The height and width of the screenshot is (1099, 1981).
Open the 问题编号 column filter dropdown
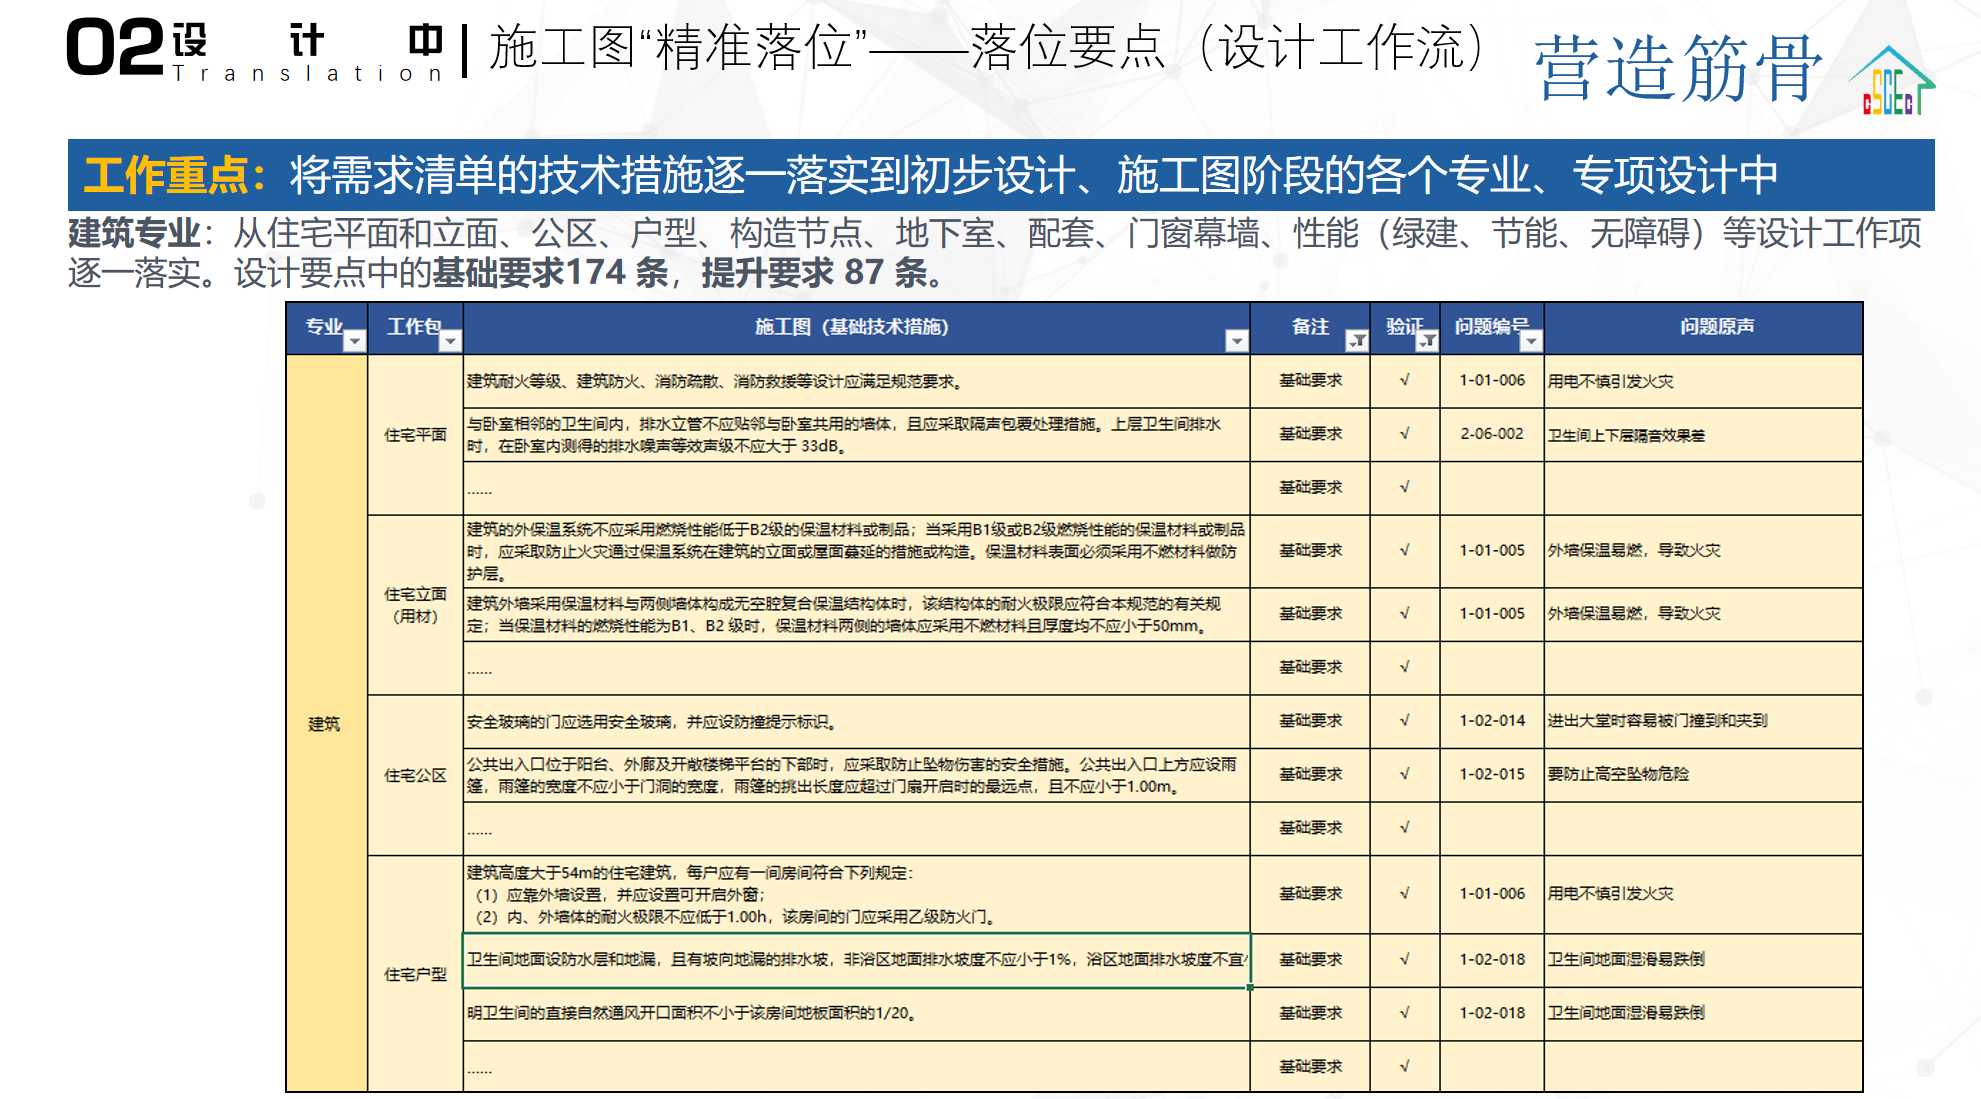[x=1531, y=342]
